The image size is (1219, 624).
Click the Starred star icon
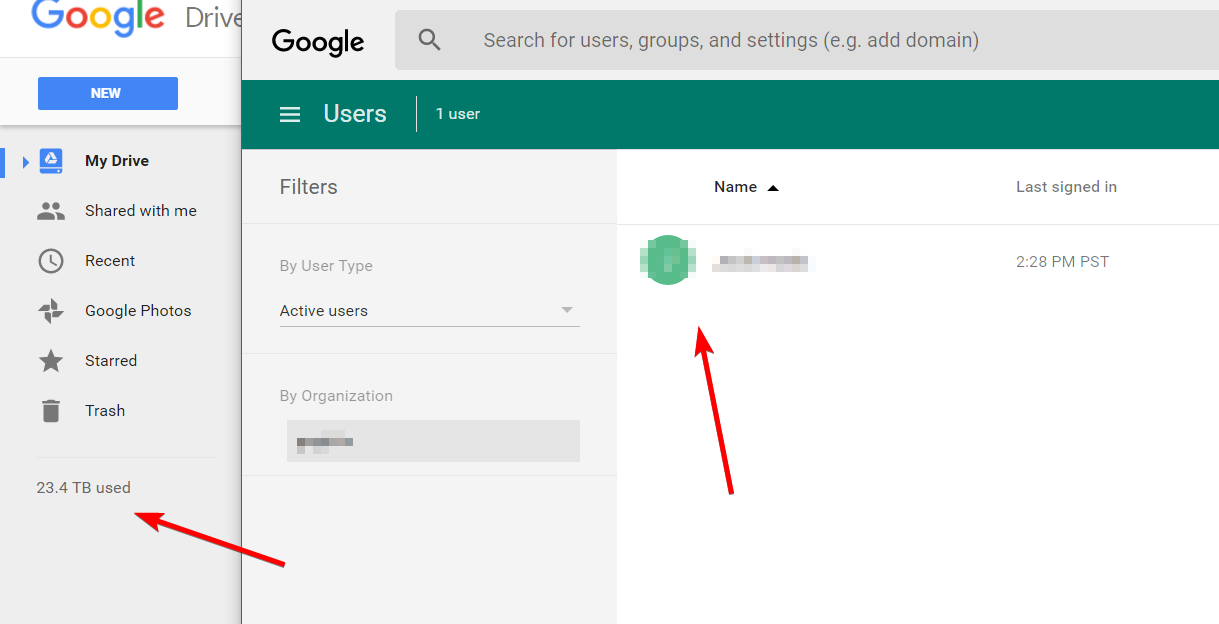click(51, 361)
